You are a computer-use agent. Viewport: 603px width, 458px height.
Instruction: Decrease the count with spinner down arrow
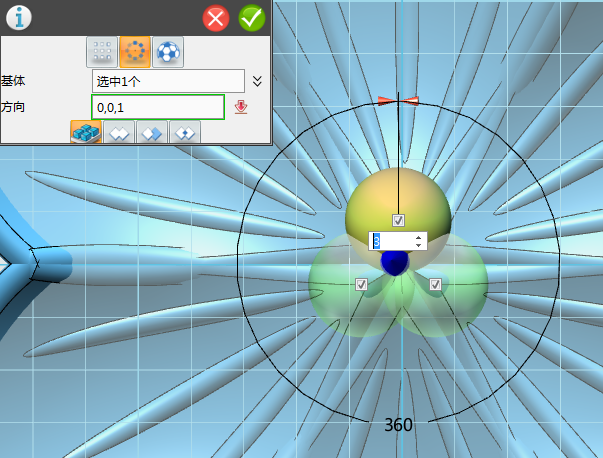418,245
